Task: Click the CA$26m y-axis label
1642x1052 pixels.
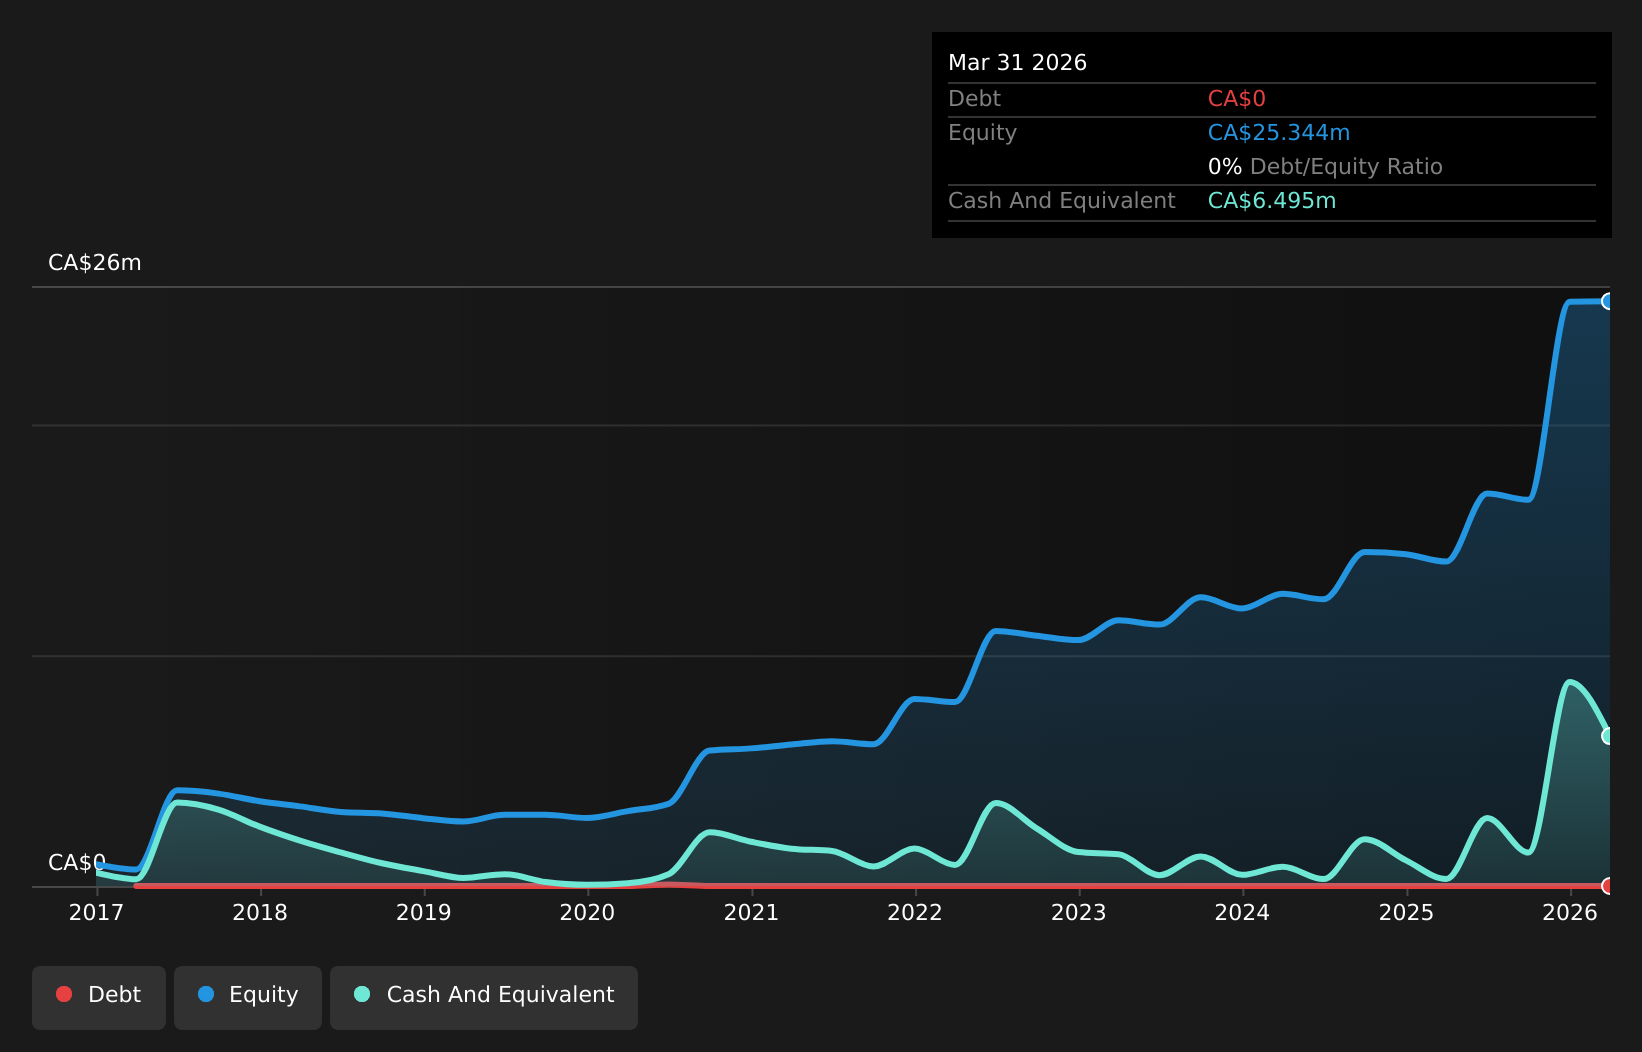Action: click(x=95, y=263)
